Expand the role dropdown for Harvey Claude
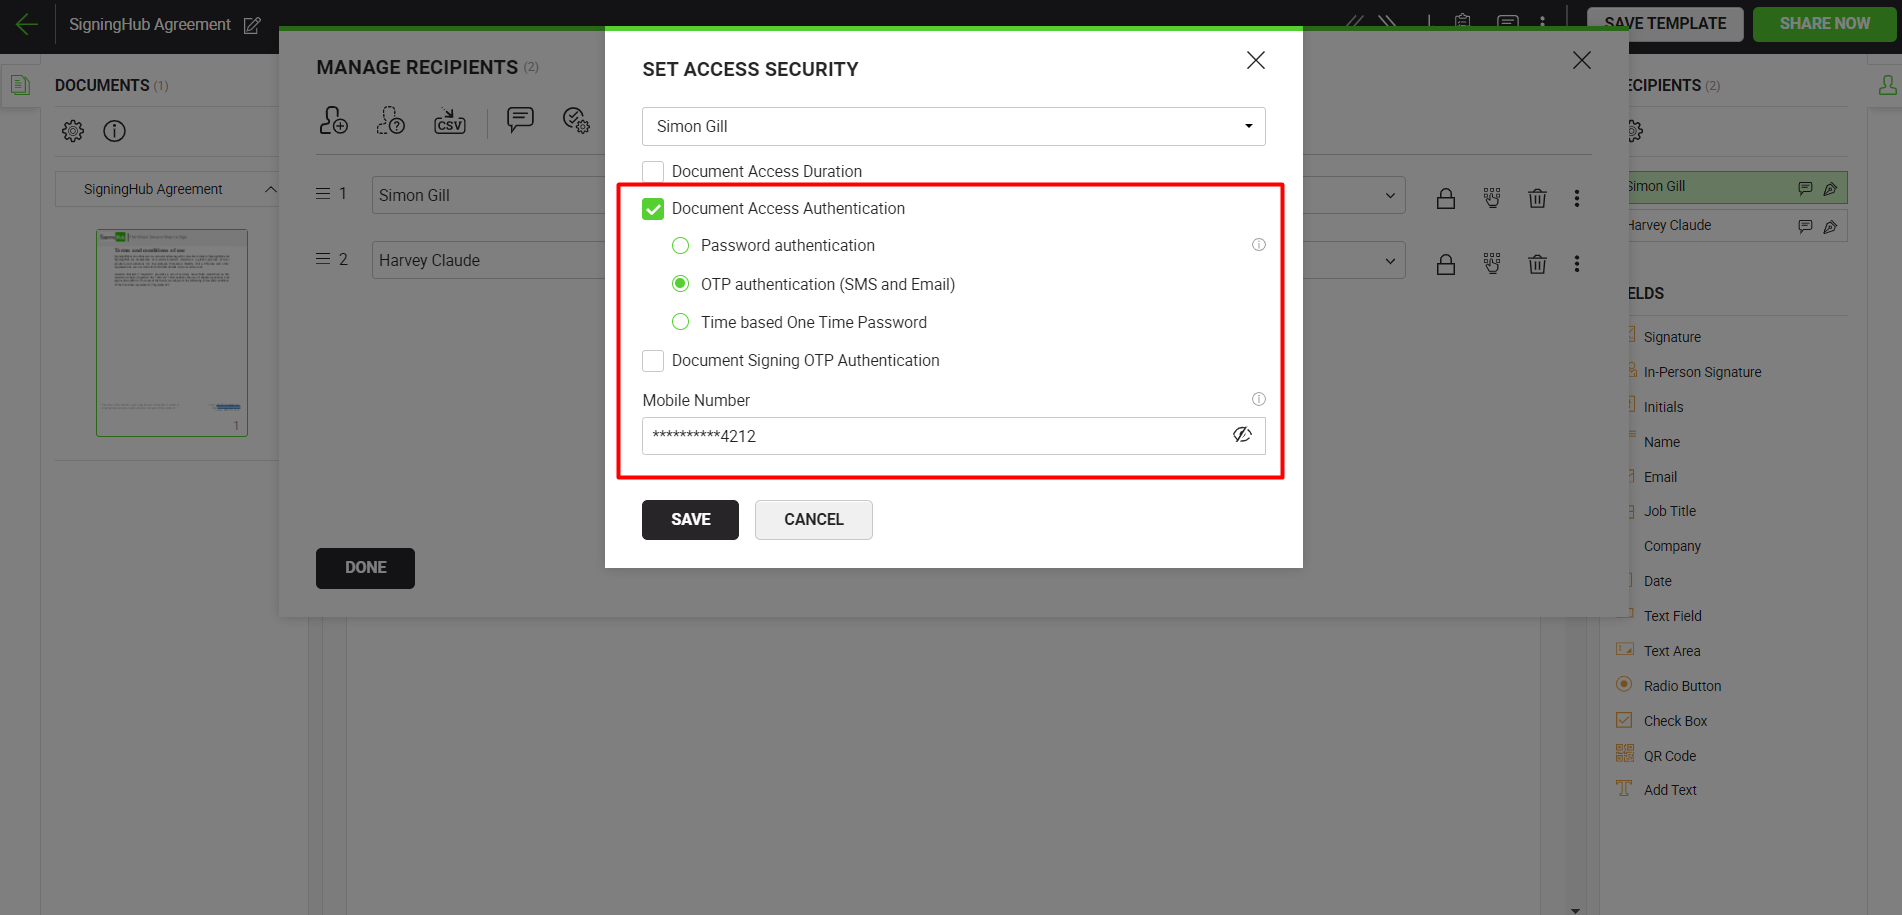This screenshot has height=915, width=1902. pyautogui.click(x=1389, y=261)
